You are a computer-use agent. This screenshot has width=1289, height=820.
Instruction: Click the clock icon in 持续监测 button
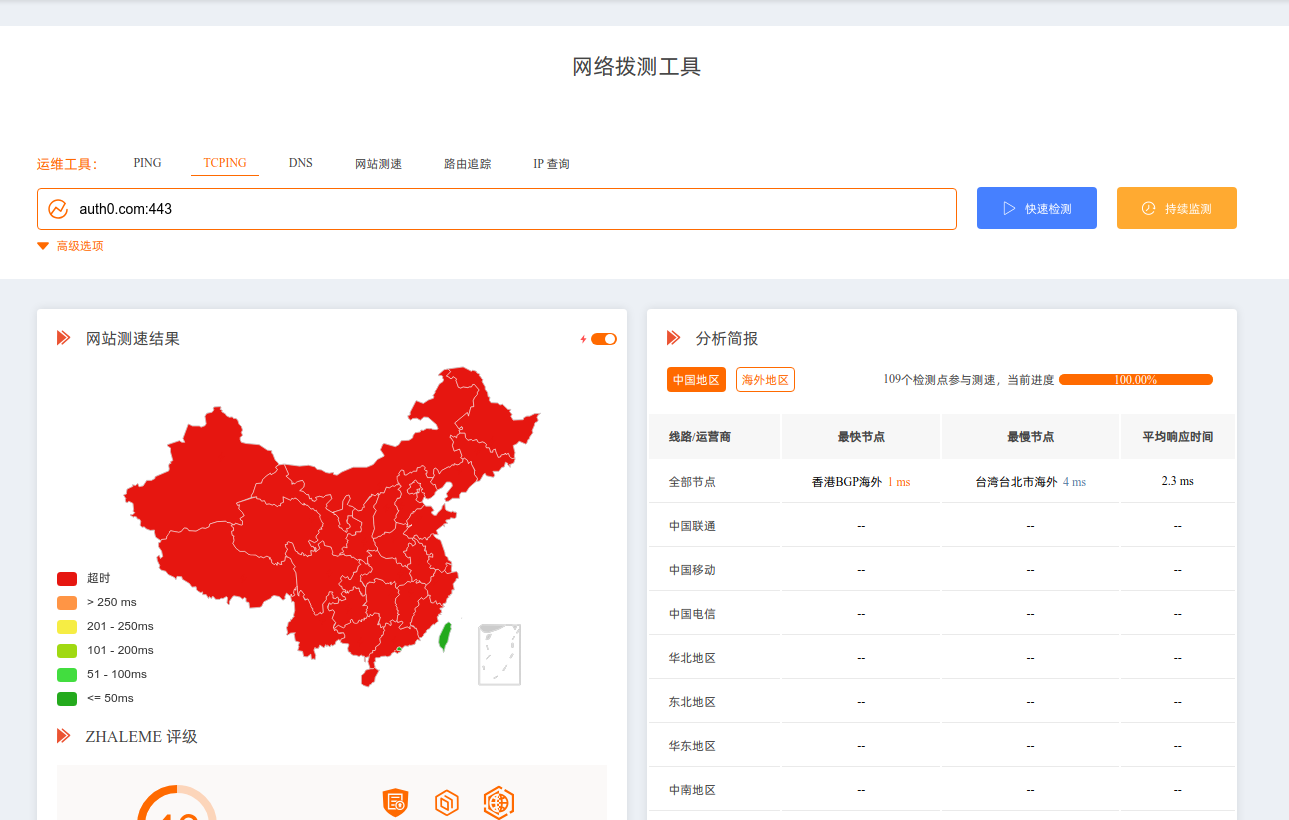pyautogui.click(x=1148, y=208)
